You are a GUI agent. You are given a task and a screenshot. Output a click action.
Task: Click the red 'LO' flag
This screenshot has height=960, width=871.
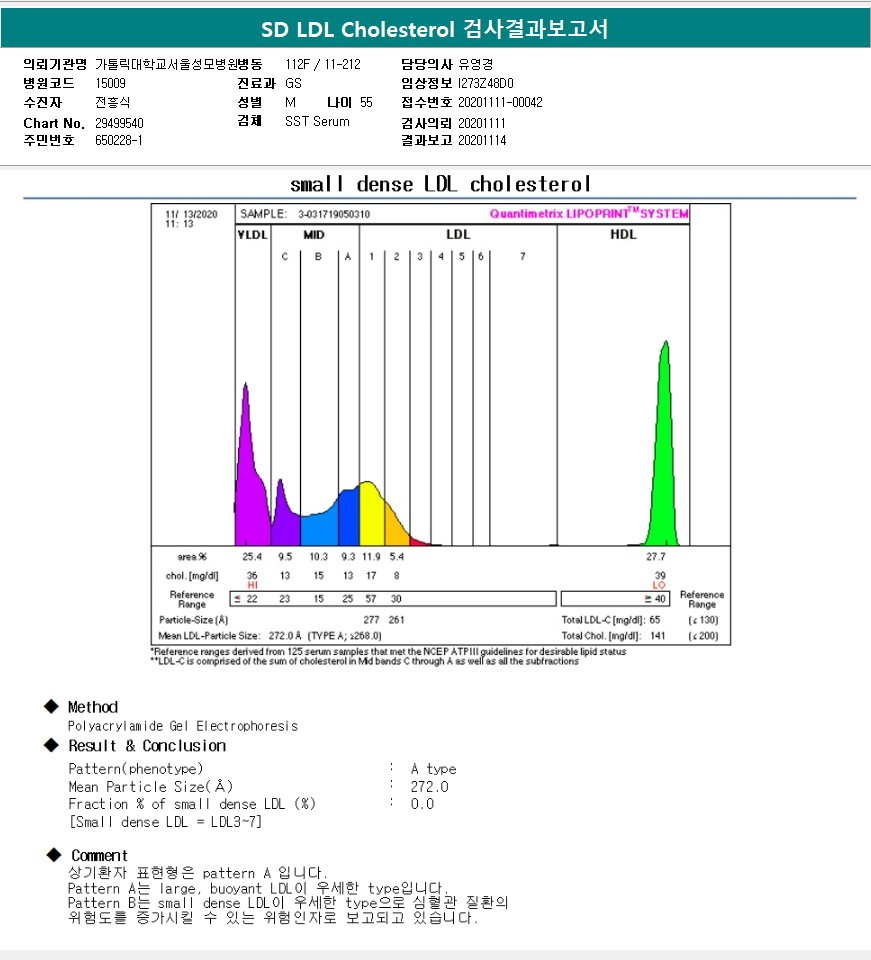pyautogui.click(x=659, y=585)
